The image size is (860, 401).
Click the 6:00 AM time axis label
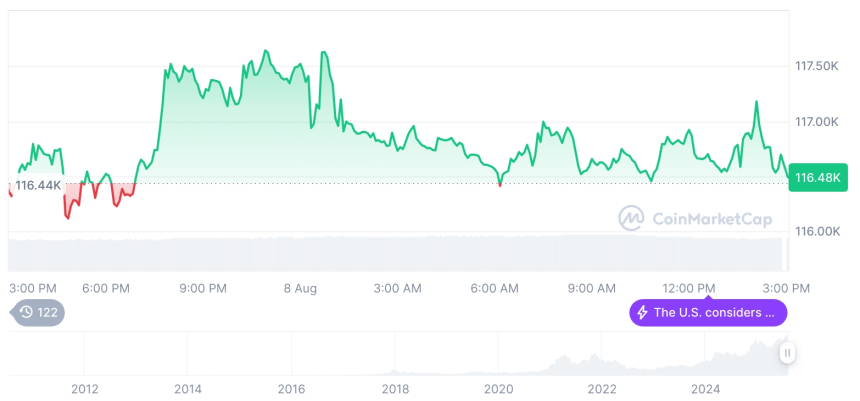[x=494, y=288]
